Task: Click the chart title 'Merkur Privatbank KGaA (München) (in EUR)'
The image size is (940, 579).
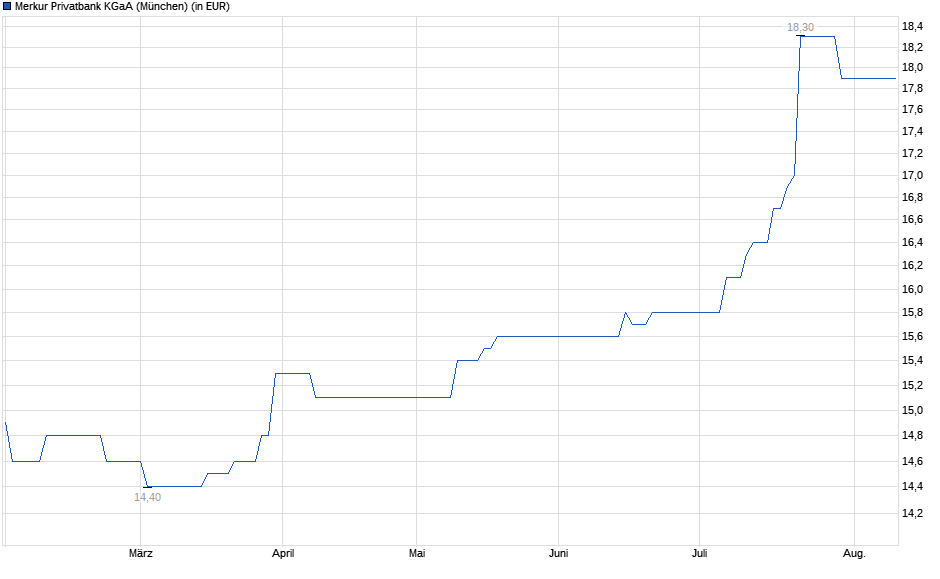Action: tap(122, 7)
